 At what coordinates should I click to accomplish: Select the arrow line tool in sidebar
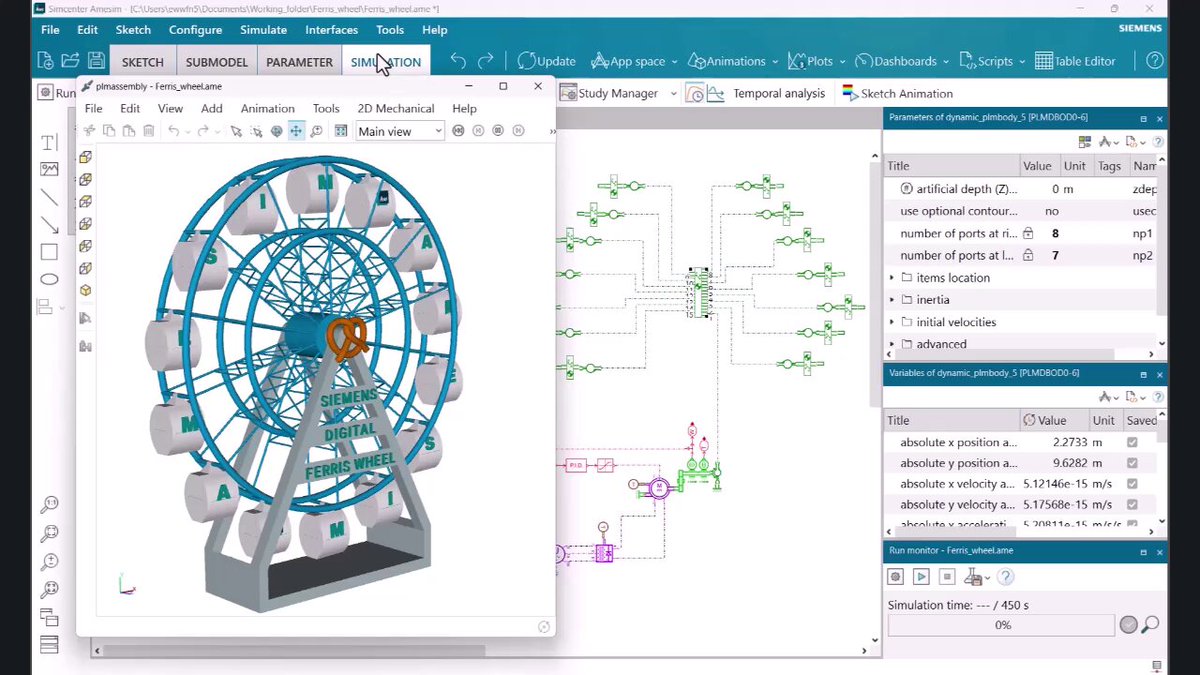tap(49, 225)
